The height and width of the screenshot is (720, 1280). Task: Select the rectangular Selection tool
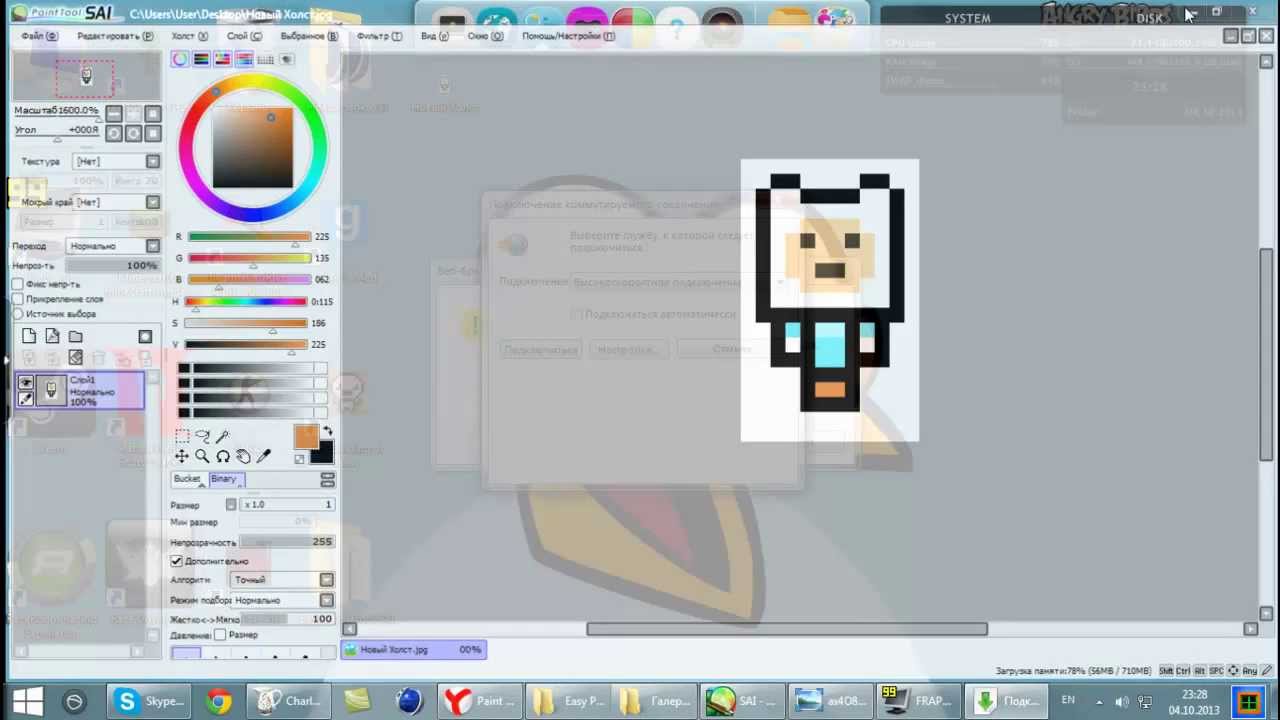(x=182, y=436)
